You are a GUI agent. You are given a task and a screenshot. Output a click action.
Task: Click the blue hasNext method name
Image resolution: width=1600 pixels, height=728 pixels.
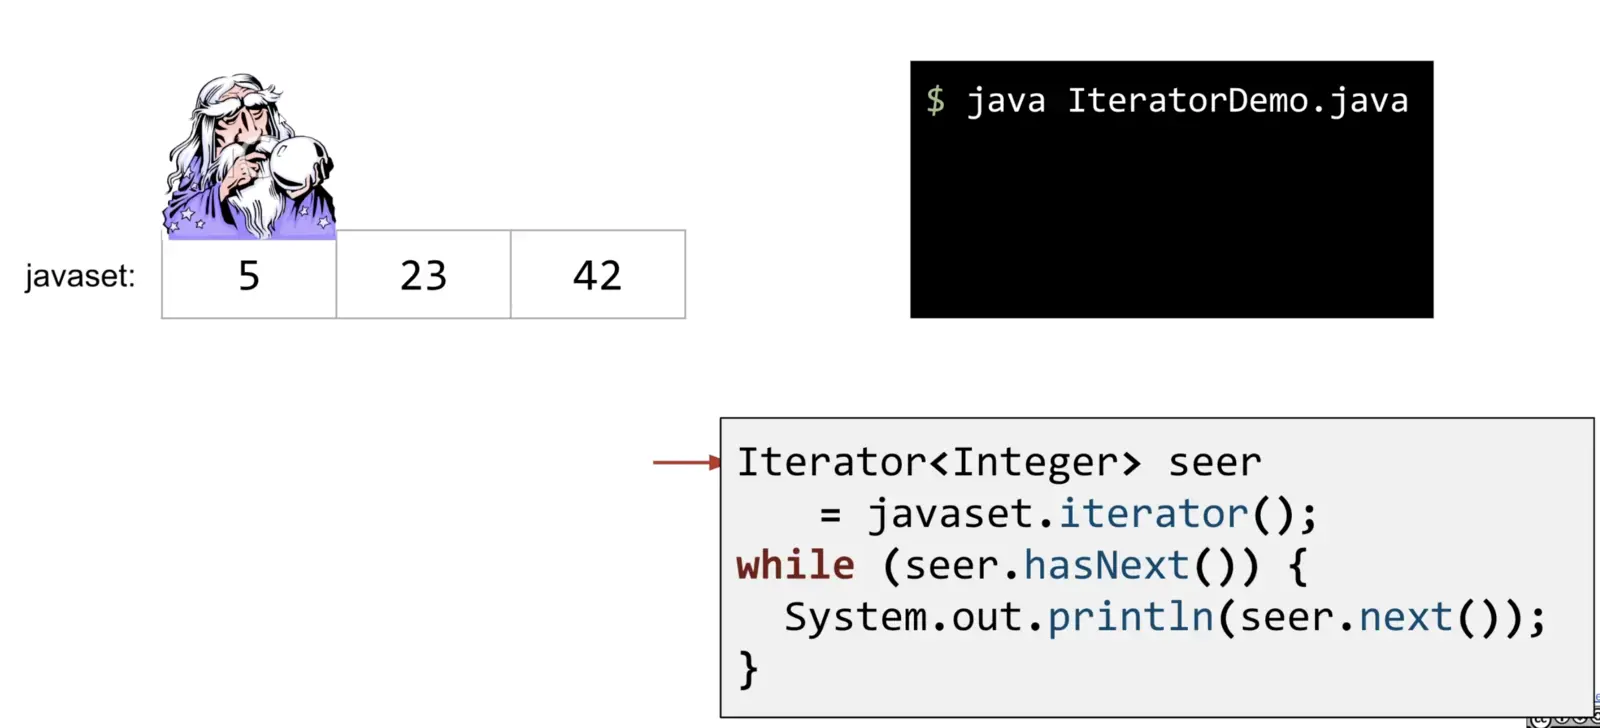[x=1106, y=566]
